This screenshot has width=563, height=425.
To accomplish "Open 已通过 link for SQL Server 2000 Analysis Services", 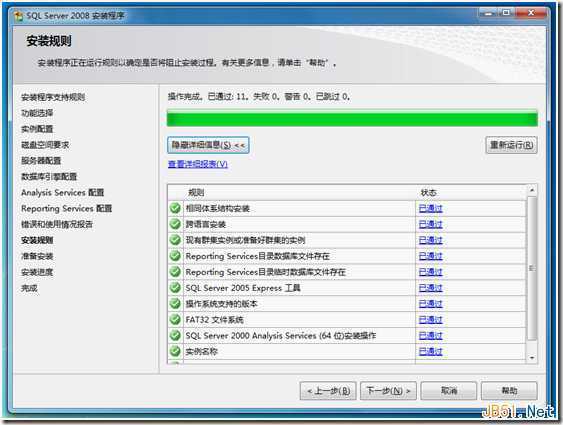I will pyautogui.click(x=431, y=335).
